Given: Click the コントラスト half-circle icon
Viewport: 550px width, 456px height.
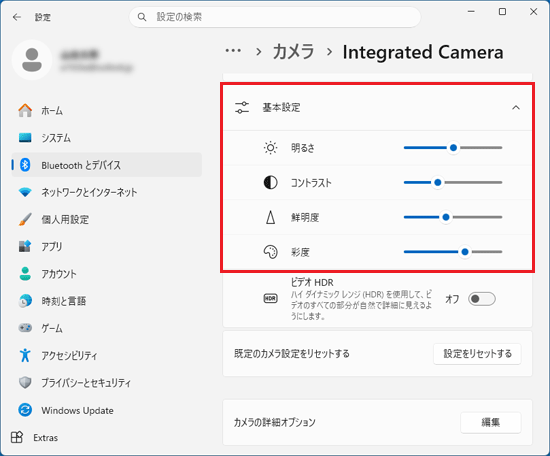Looking at the screenshot, I should click(x=270, y=182).
